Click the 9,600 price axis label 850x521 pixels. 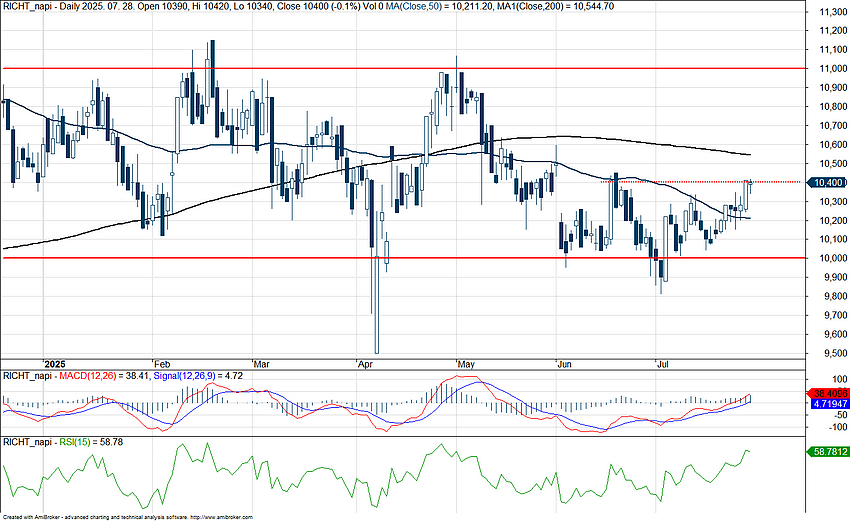(835, 335)
